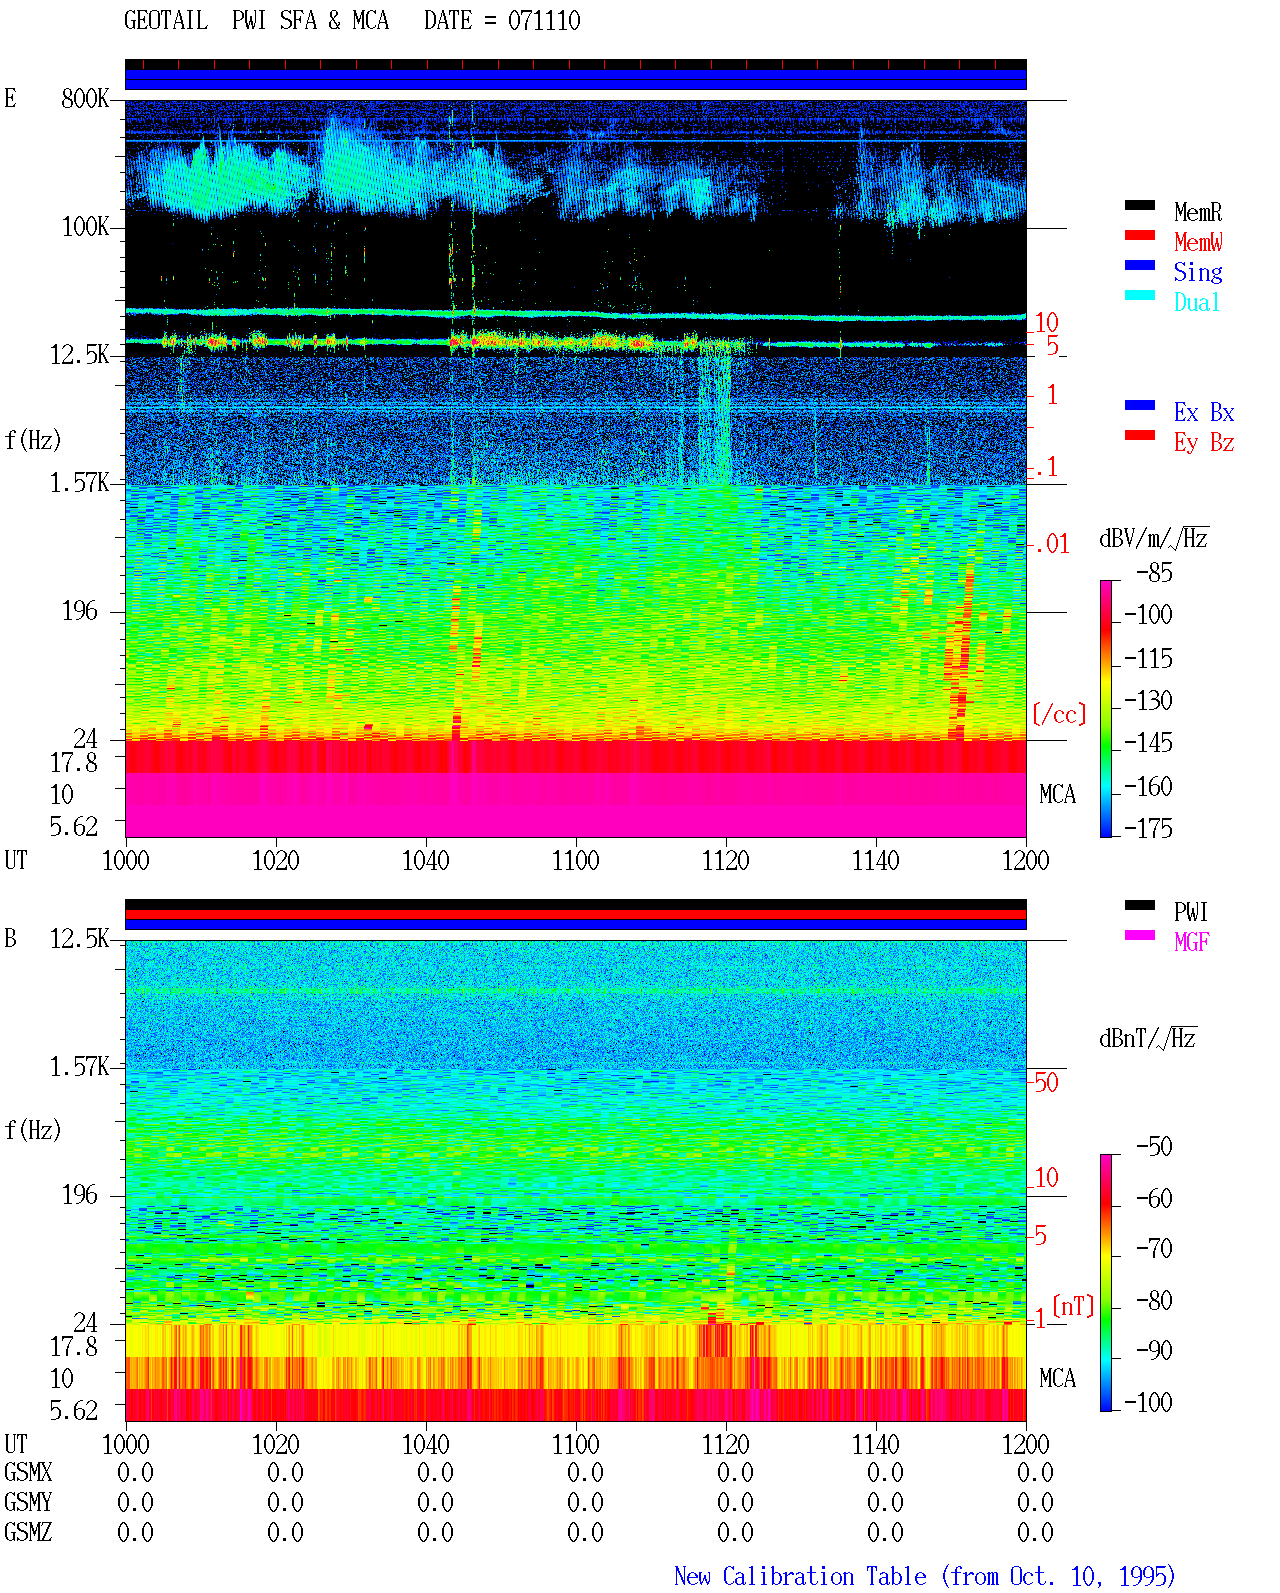Click the "GSMZ" row label
Screen dimensions: 1280x1593
(28, 1532)
